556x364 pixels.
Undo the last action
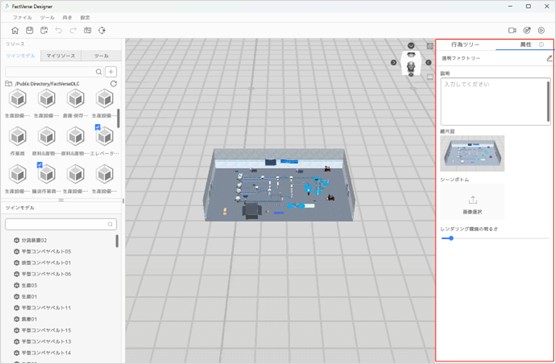59,30
